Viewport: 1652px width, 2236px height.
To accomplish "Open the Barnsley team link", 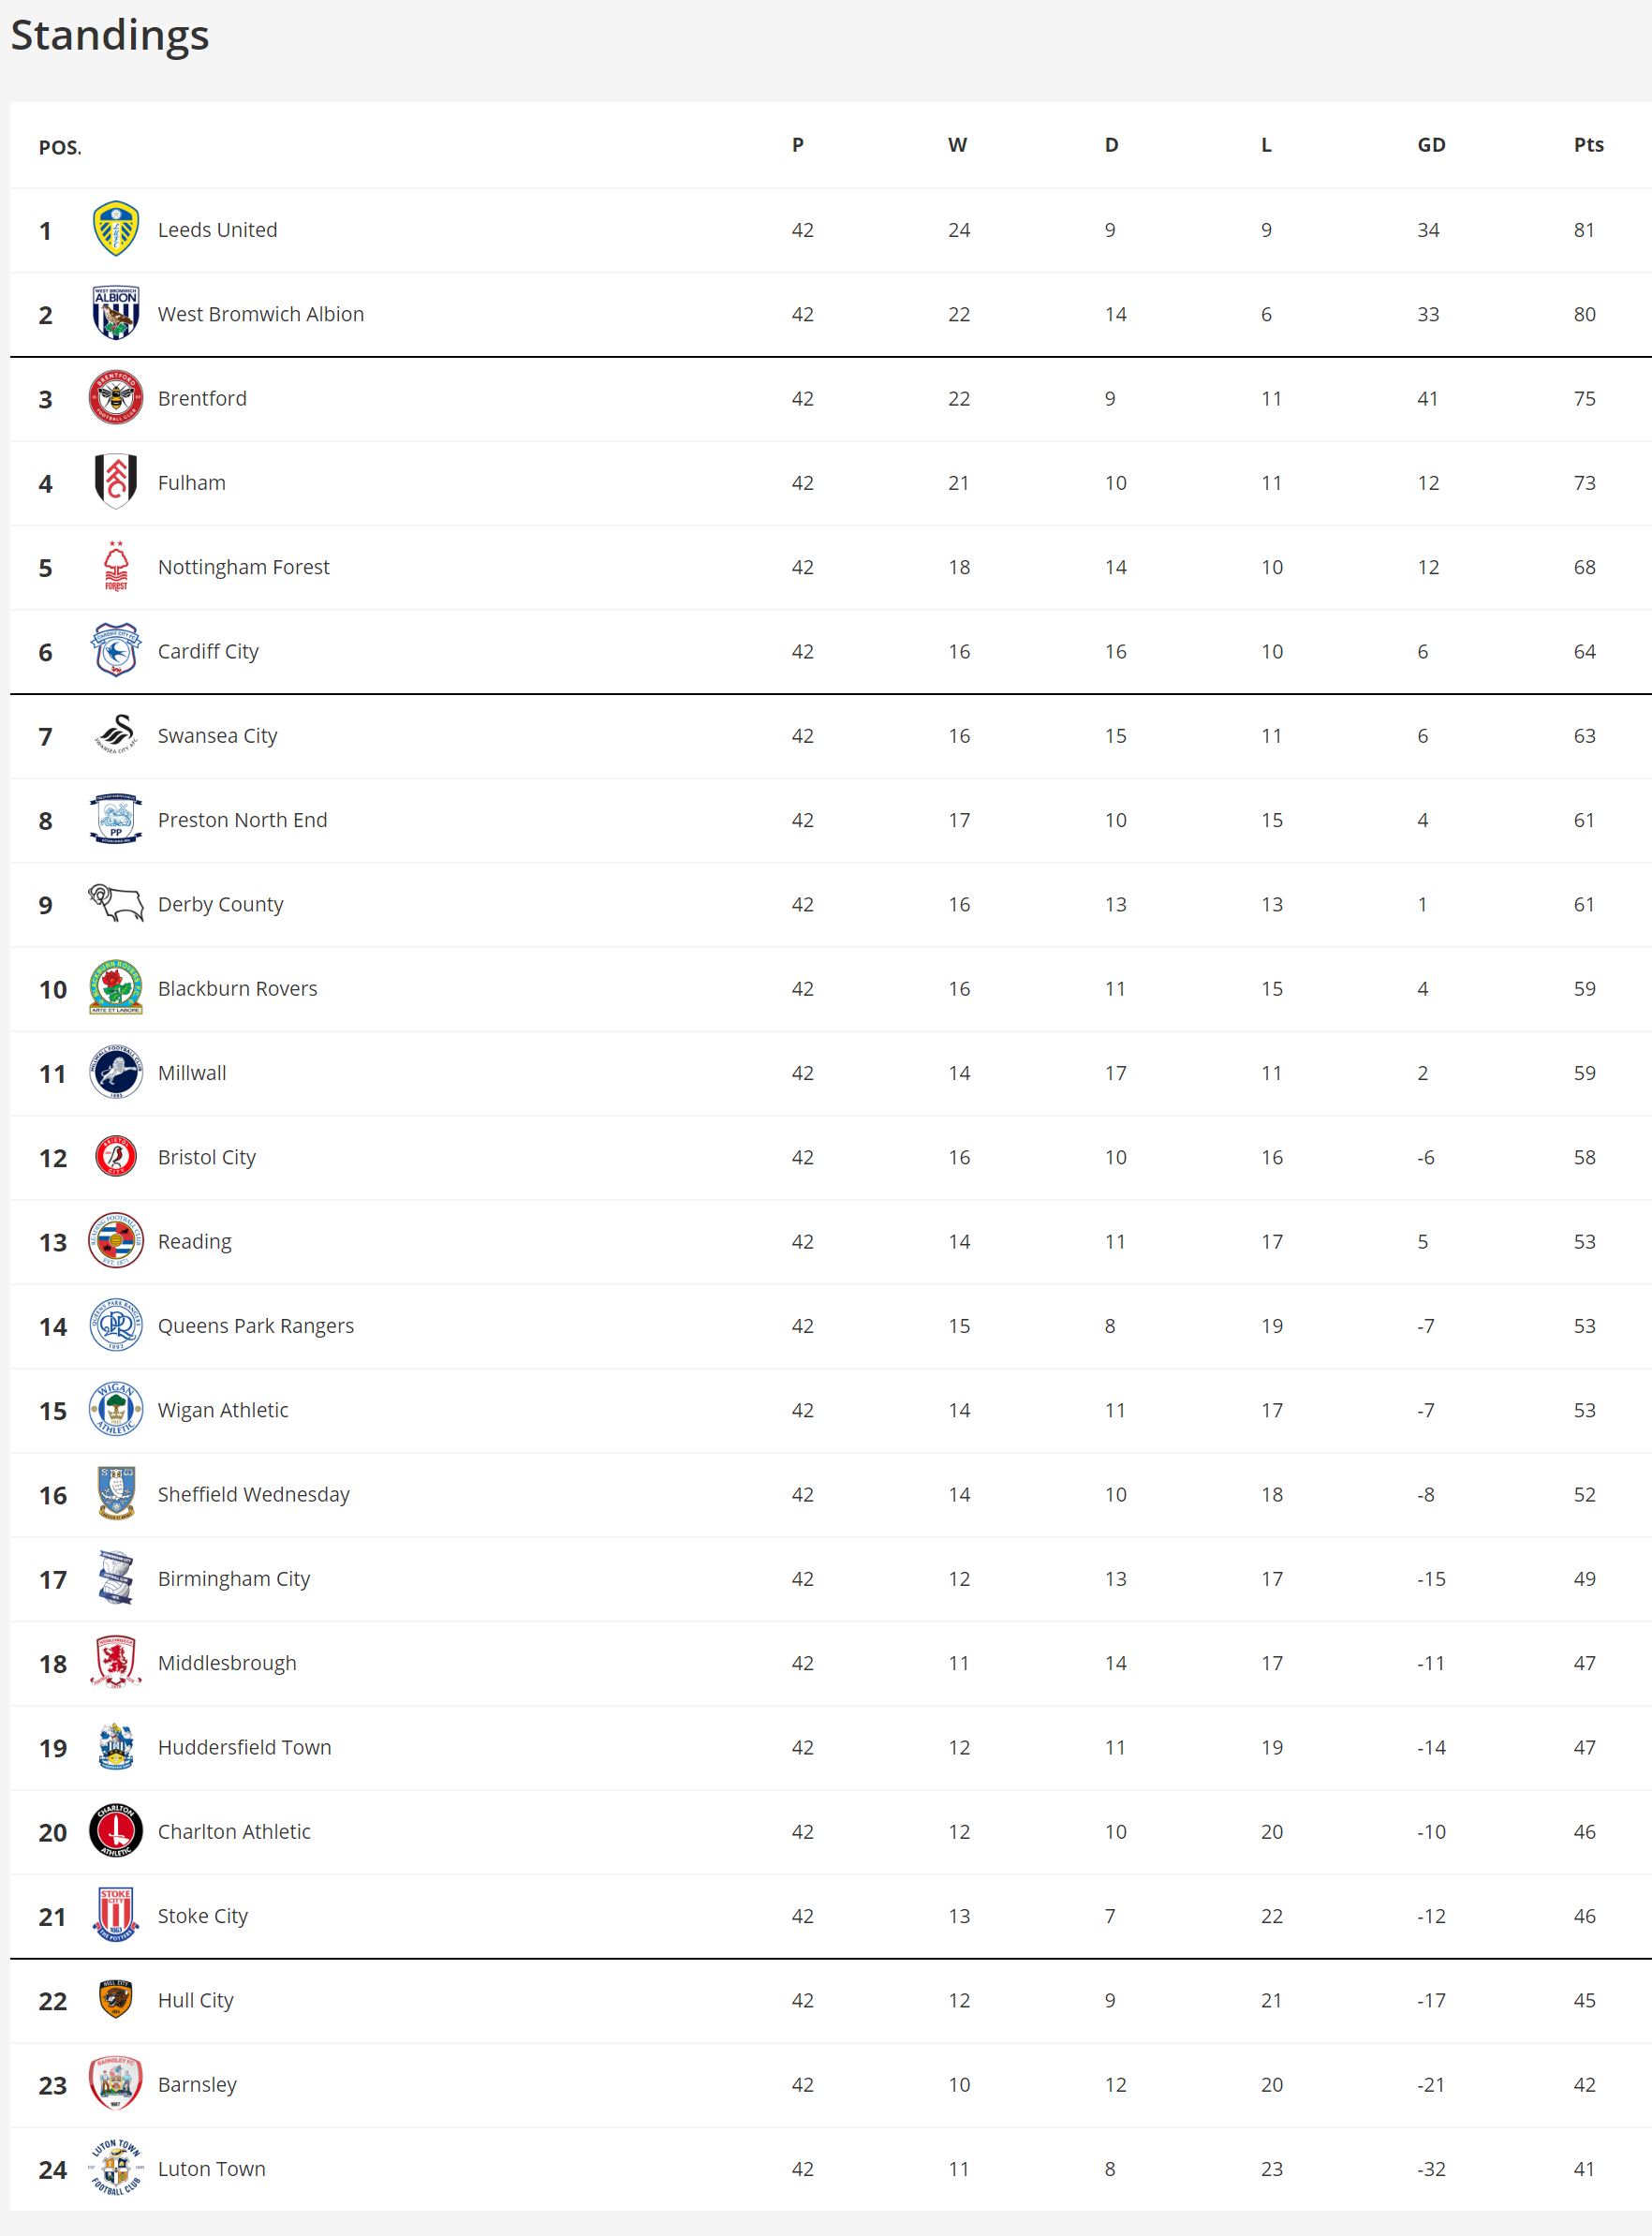I will [x=197, y=2084].
